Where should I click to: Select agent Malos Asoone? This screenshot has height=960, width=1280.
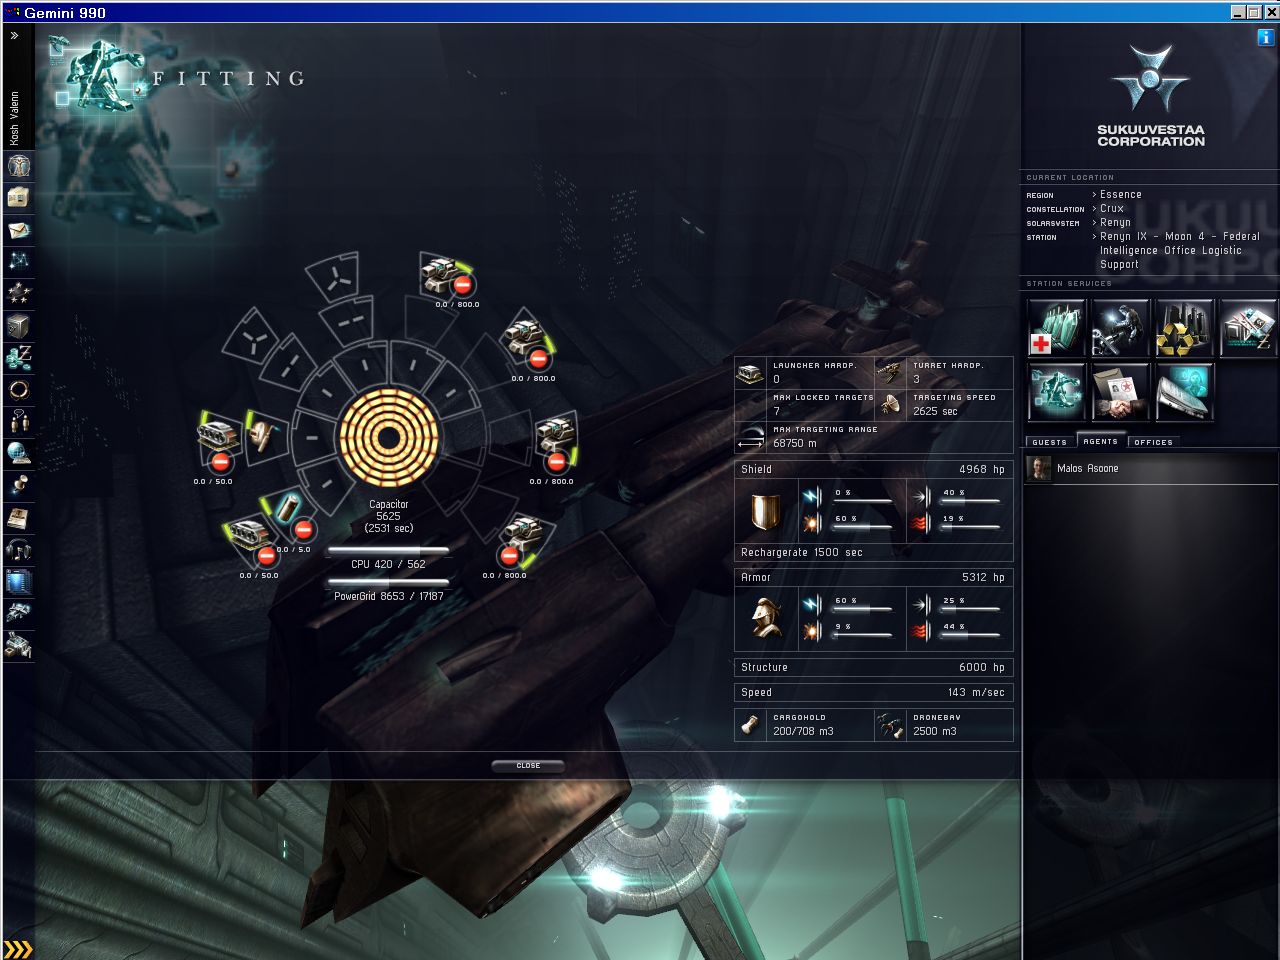click(x=1150, y=468)
